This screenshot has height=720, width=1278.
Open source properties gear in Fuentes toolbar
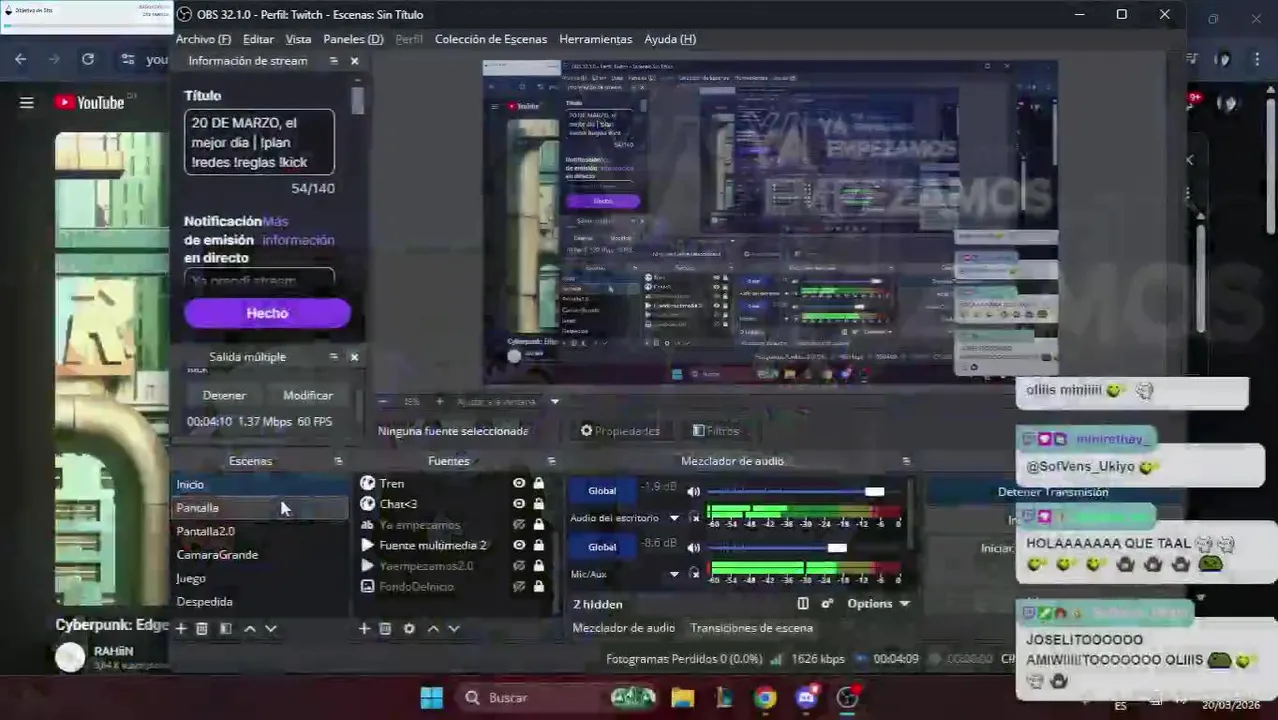click(x=409, y=629)
